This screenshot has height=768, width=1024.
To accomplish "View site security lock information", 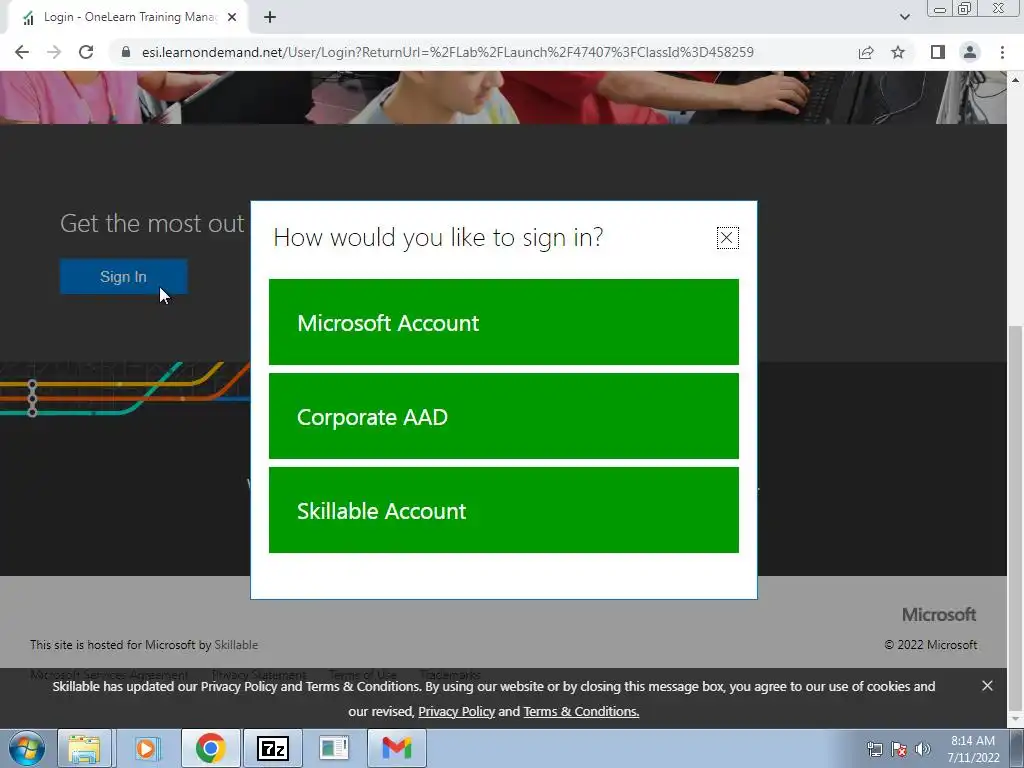I will pos(126,52).
